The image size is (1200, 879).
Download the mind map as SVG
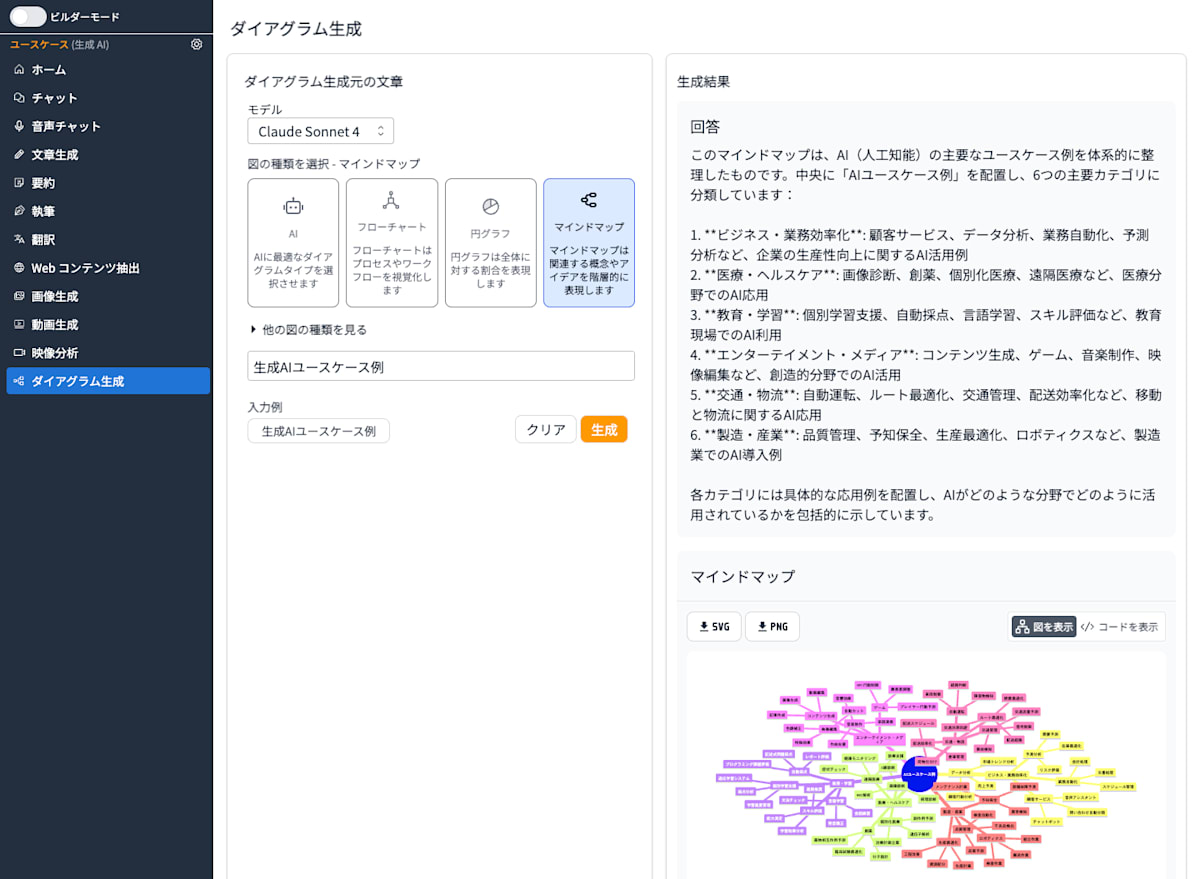pos(714,627)
